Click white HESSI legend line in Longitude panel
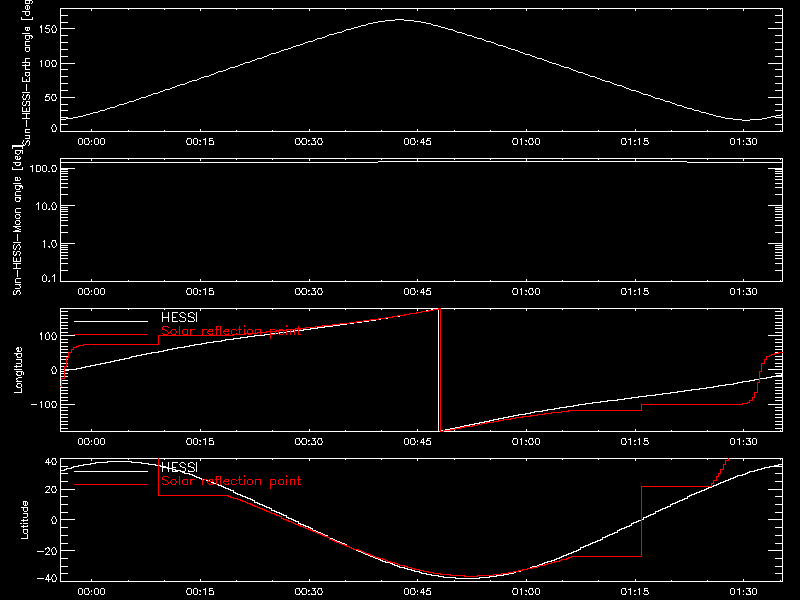The height and width of the screenshot is (600, 800). pos(111,321)
